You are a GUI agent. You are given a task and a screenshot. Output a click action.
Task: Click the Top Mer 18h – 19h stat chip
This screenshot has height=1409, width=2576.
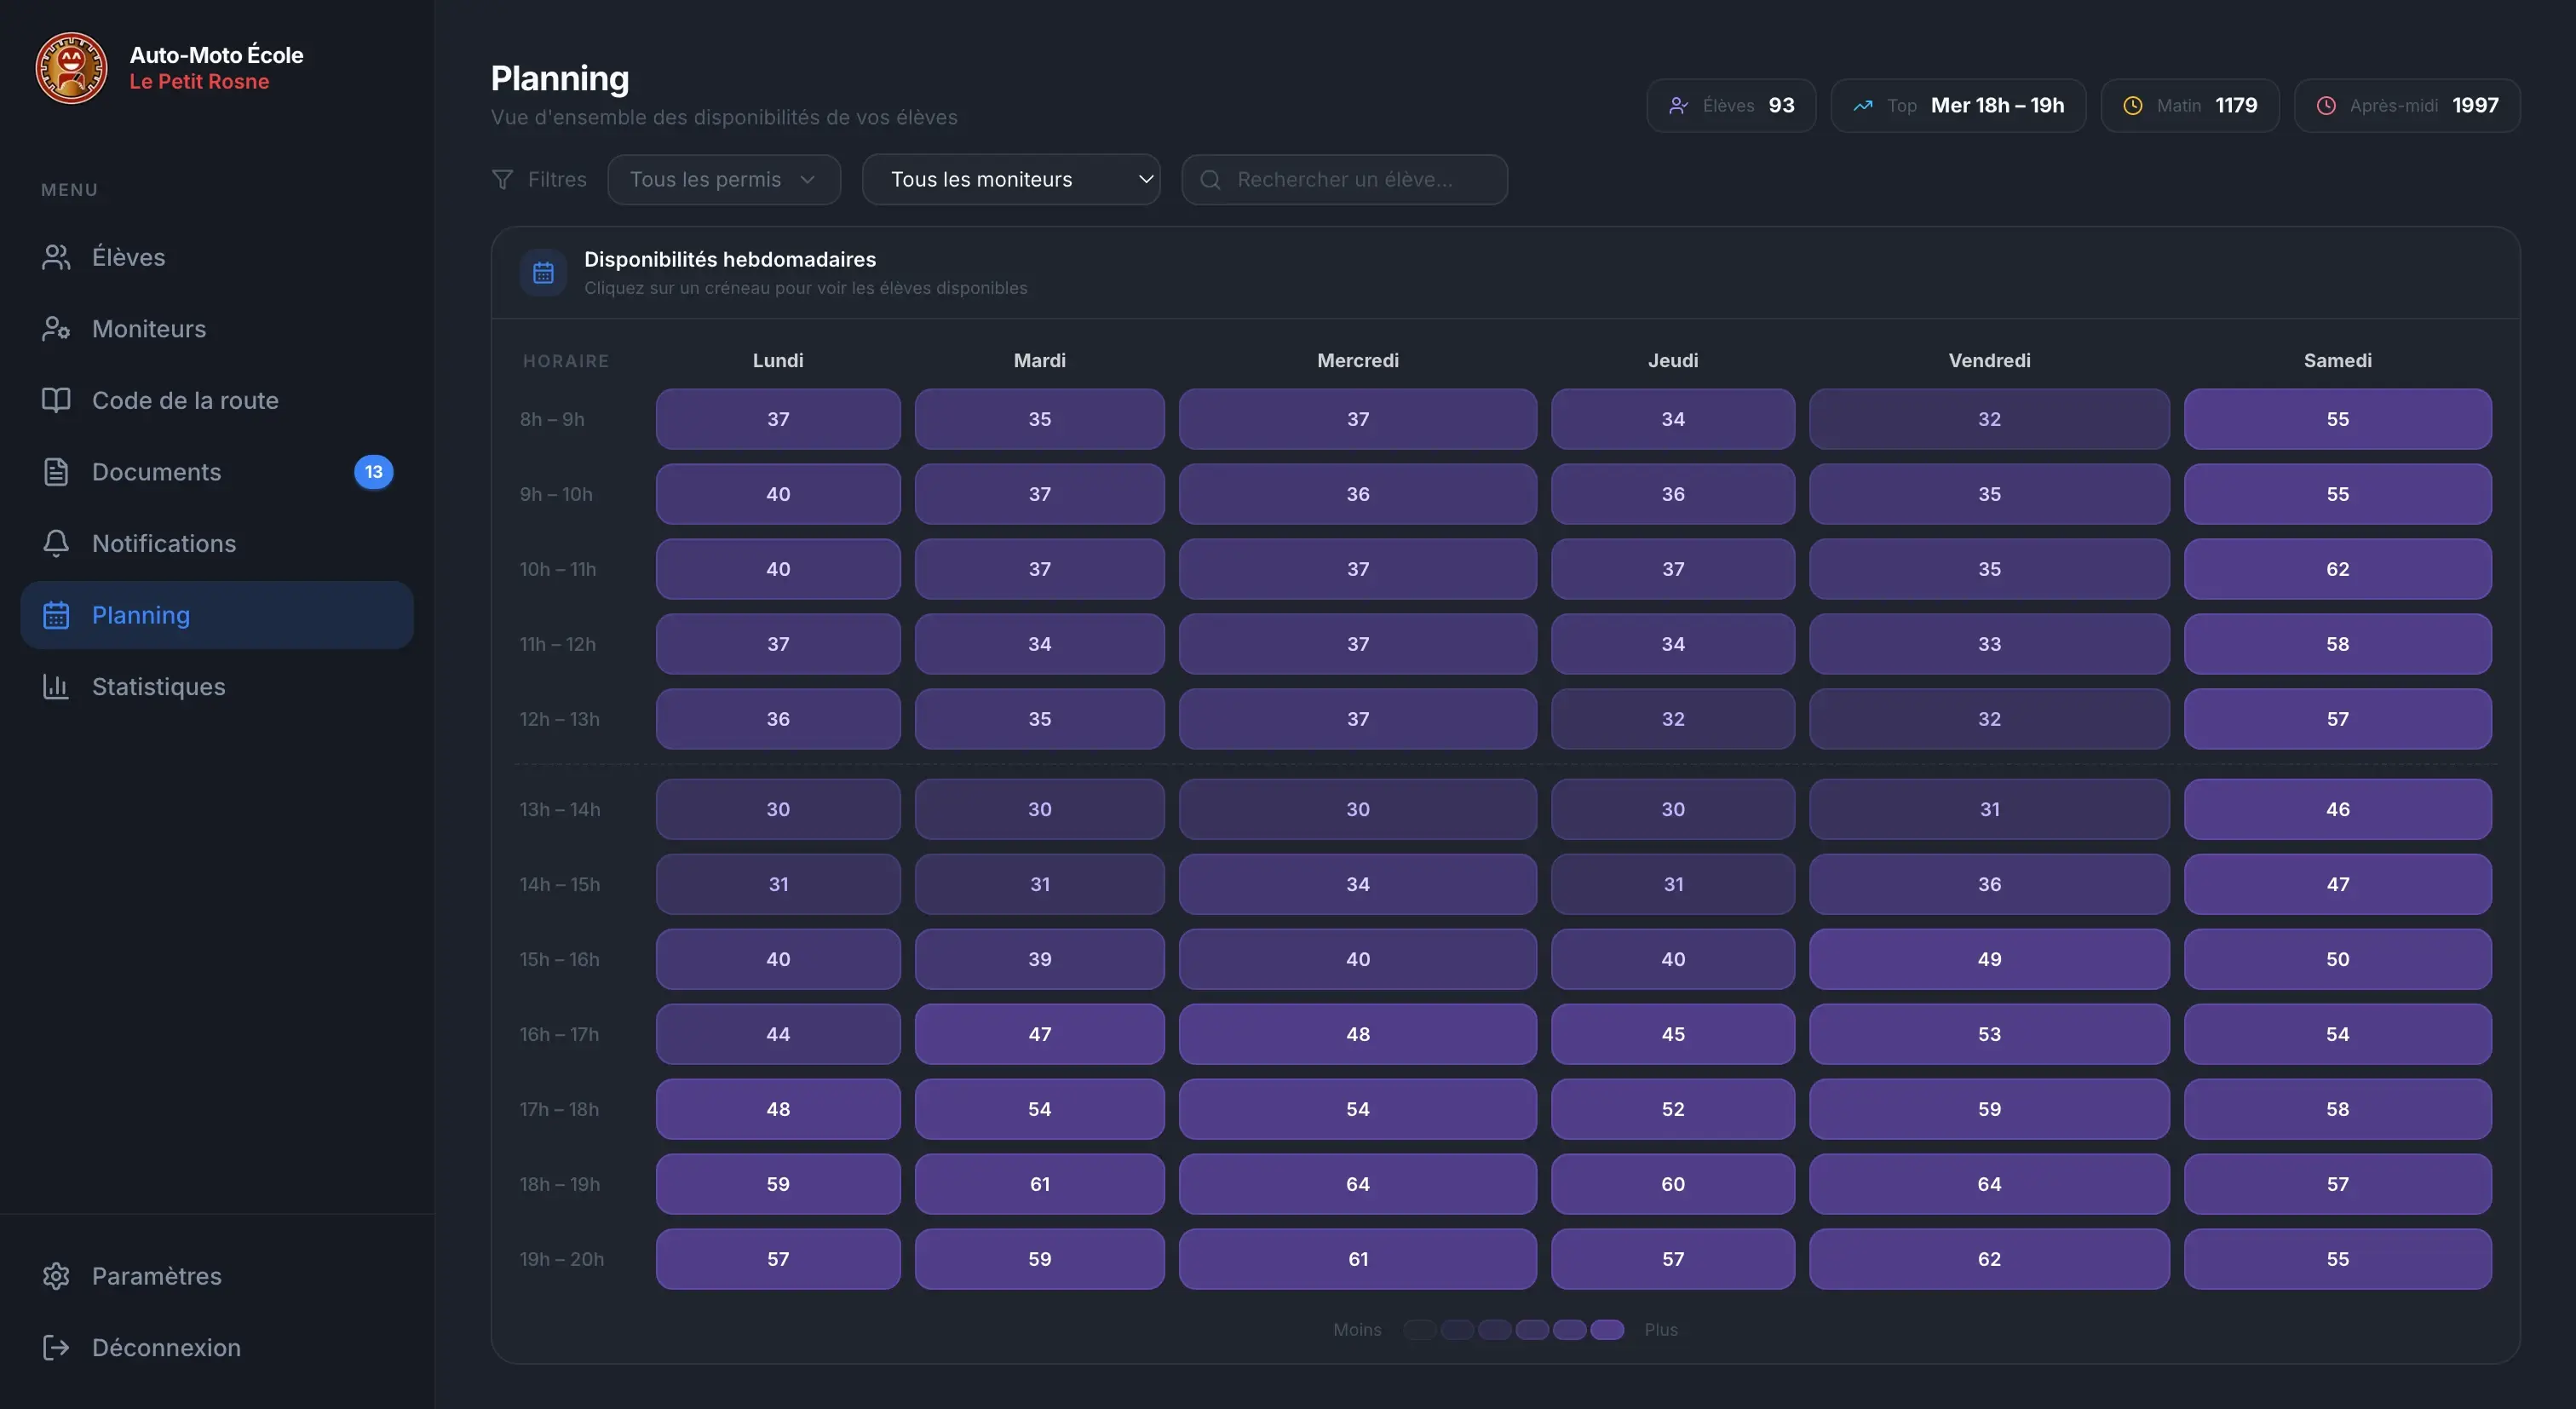[x=1958, y=105]
